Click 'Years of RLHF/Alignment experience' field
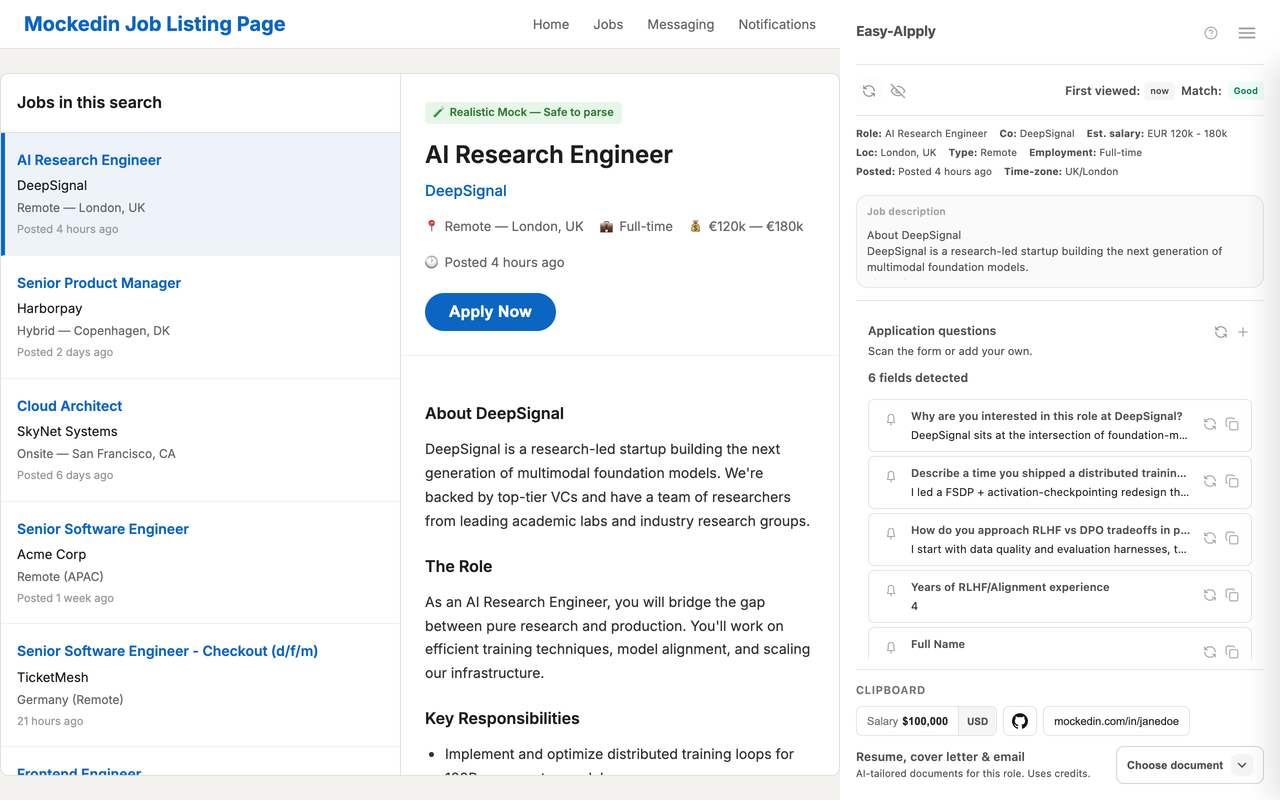The width and height of the screenshot is (1280, 800). tap(1060, 596)
